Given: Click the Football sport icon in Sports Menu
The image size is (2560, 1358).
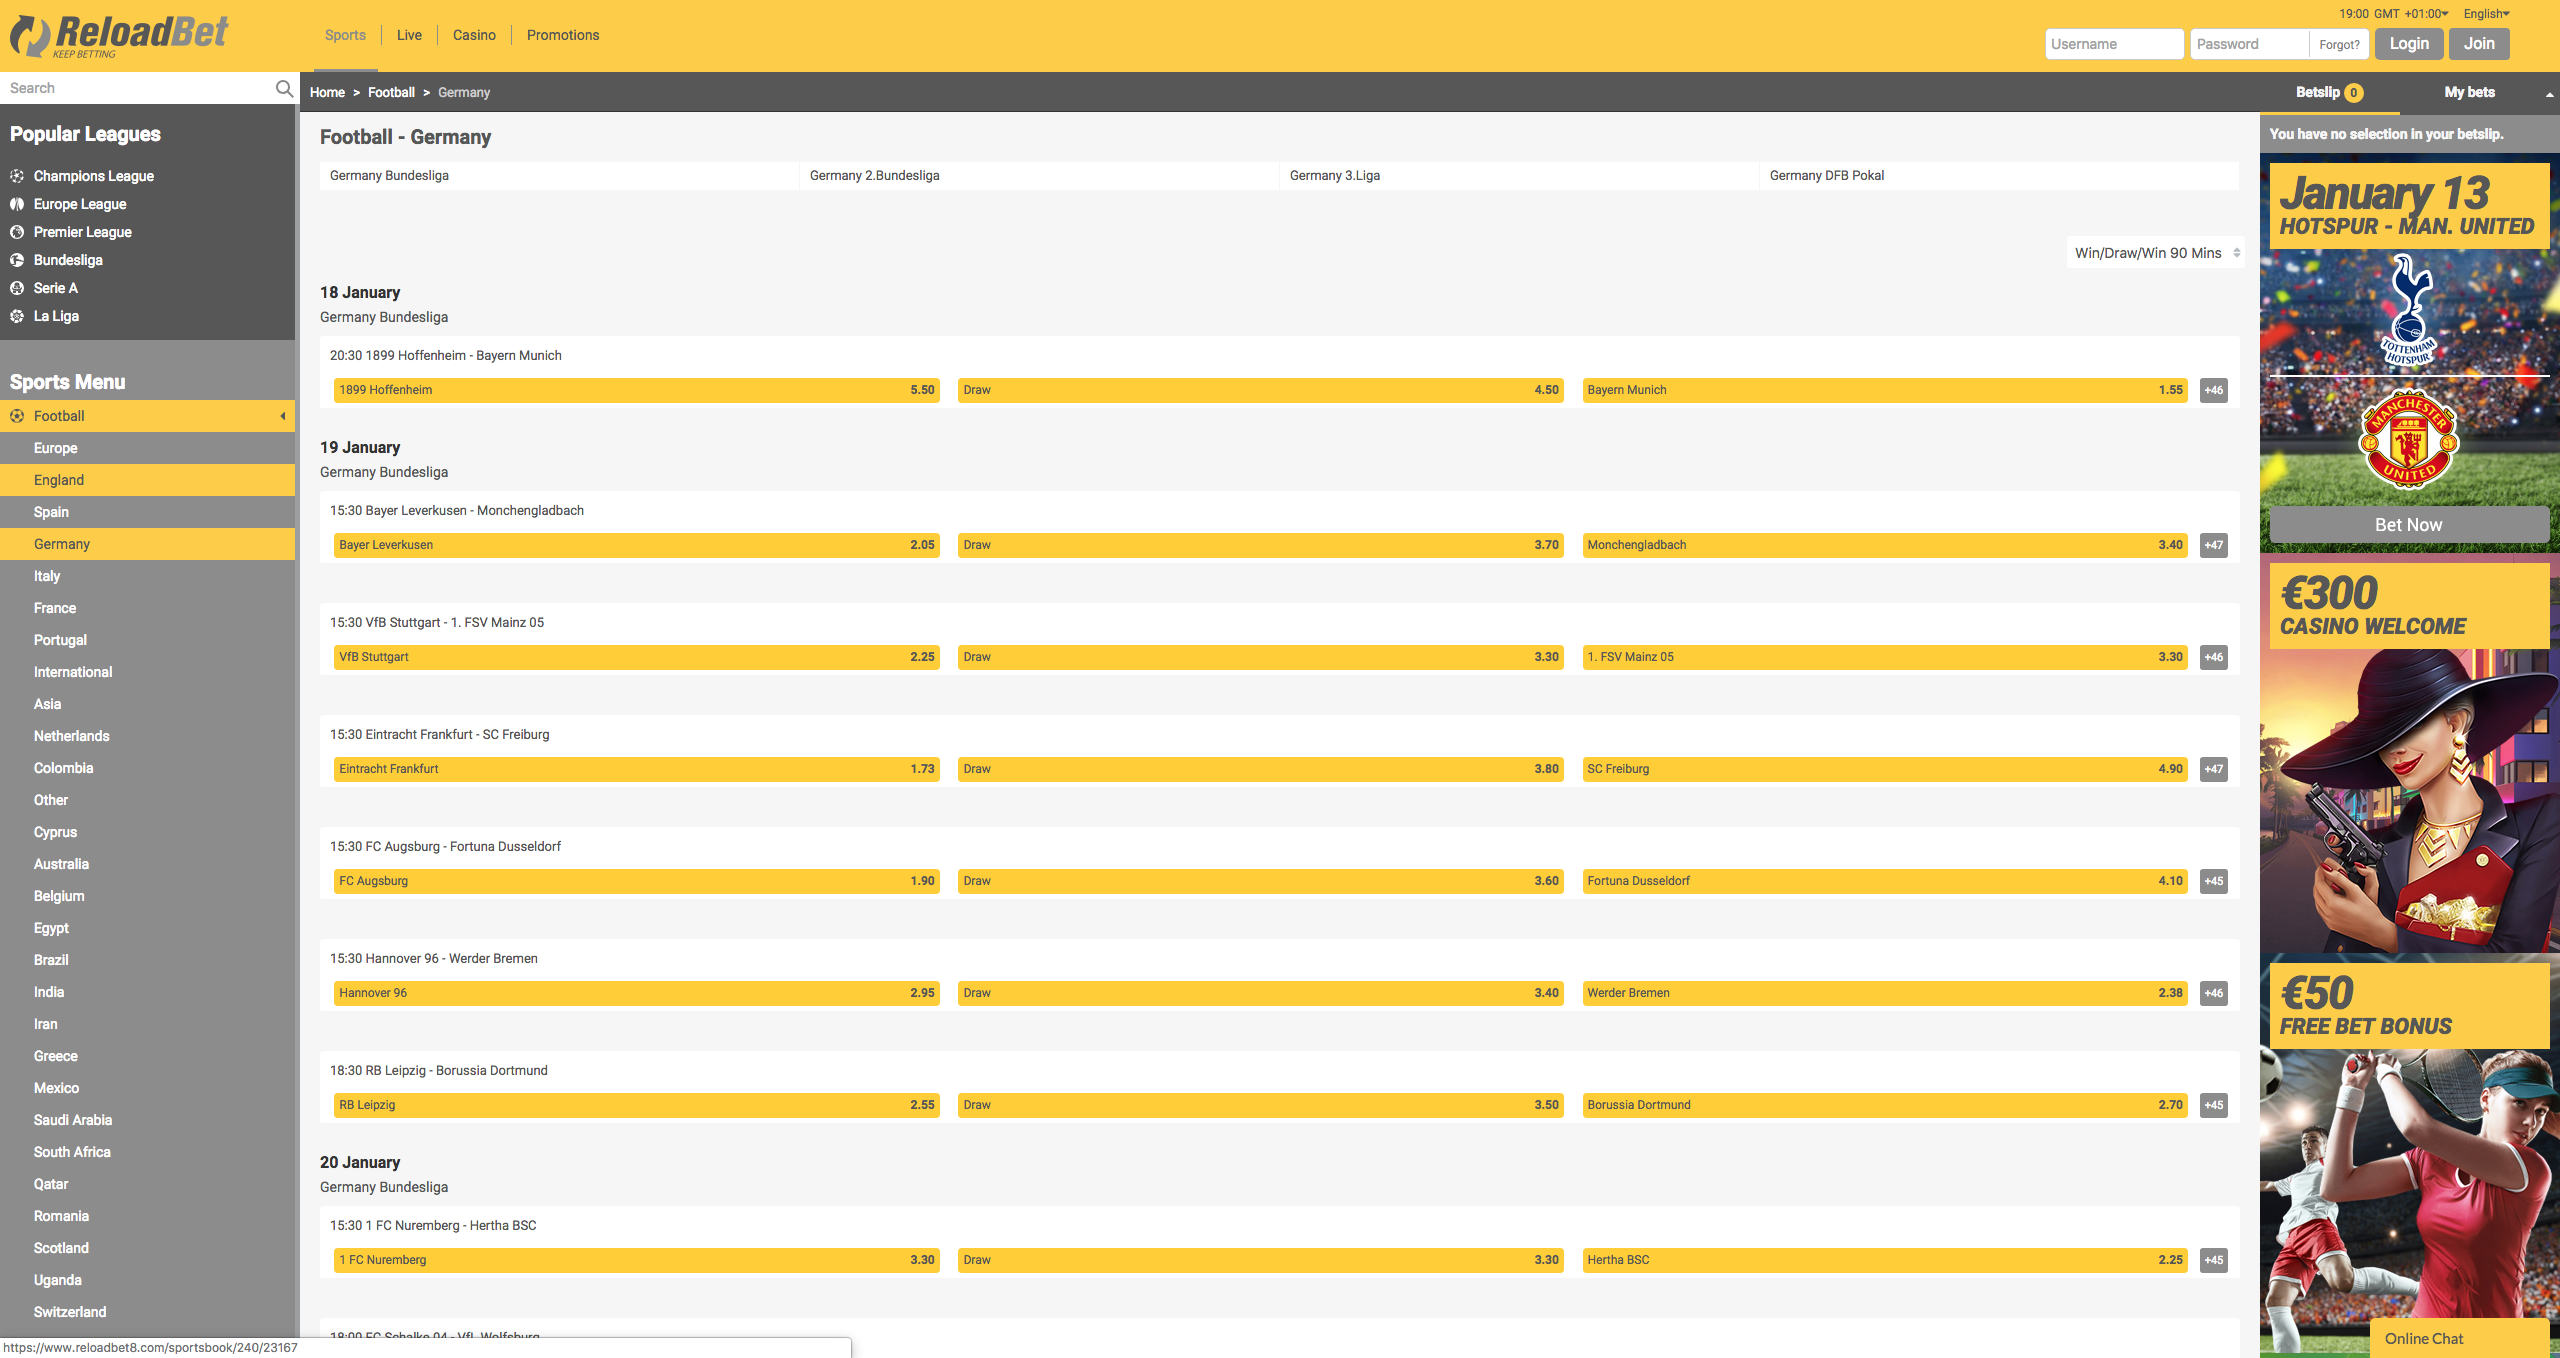Looking at the screenshot, I should (17, 416).
